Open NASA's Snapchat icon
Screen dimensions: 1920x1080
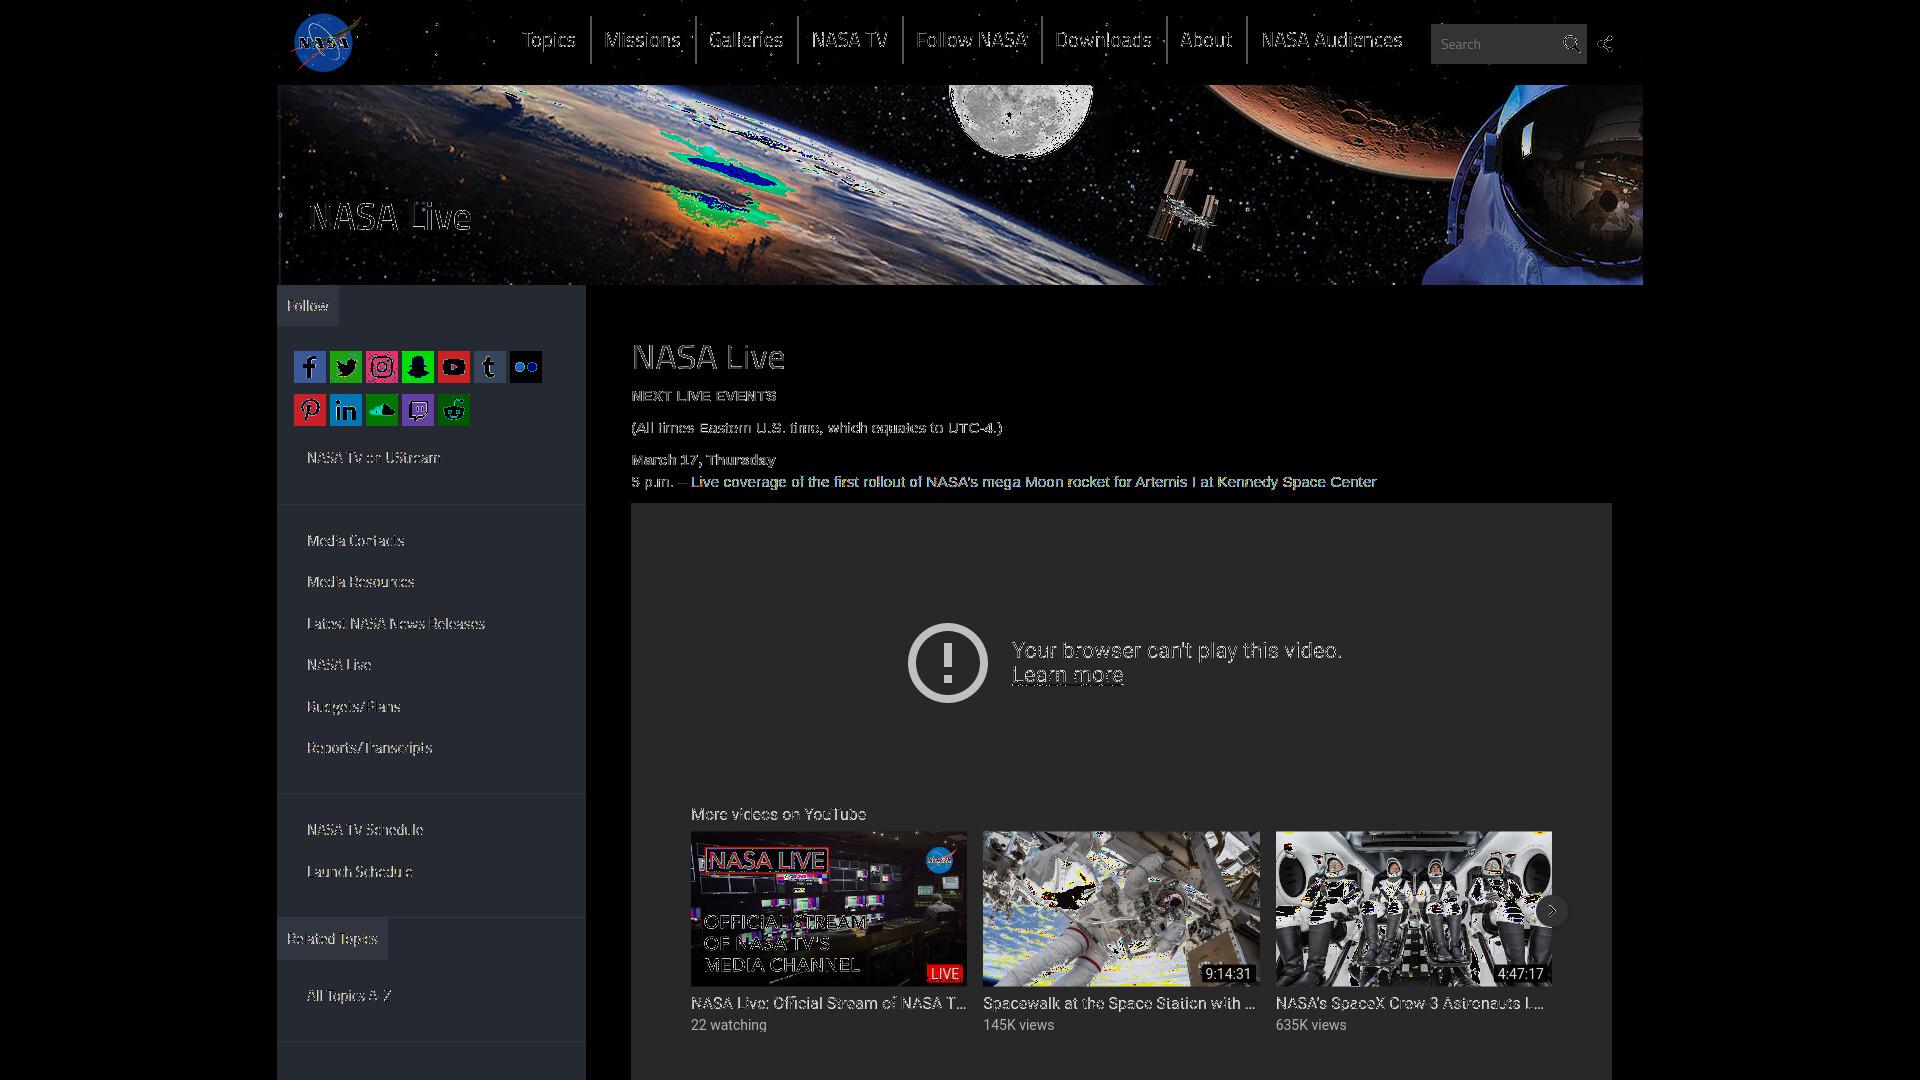[x=418, y=367]
